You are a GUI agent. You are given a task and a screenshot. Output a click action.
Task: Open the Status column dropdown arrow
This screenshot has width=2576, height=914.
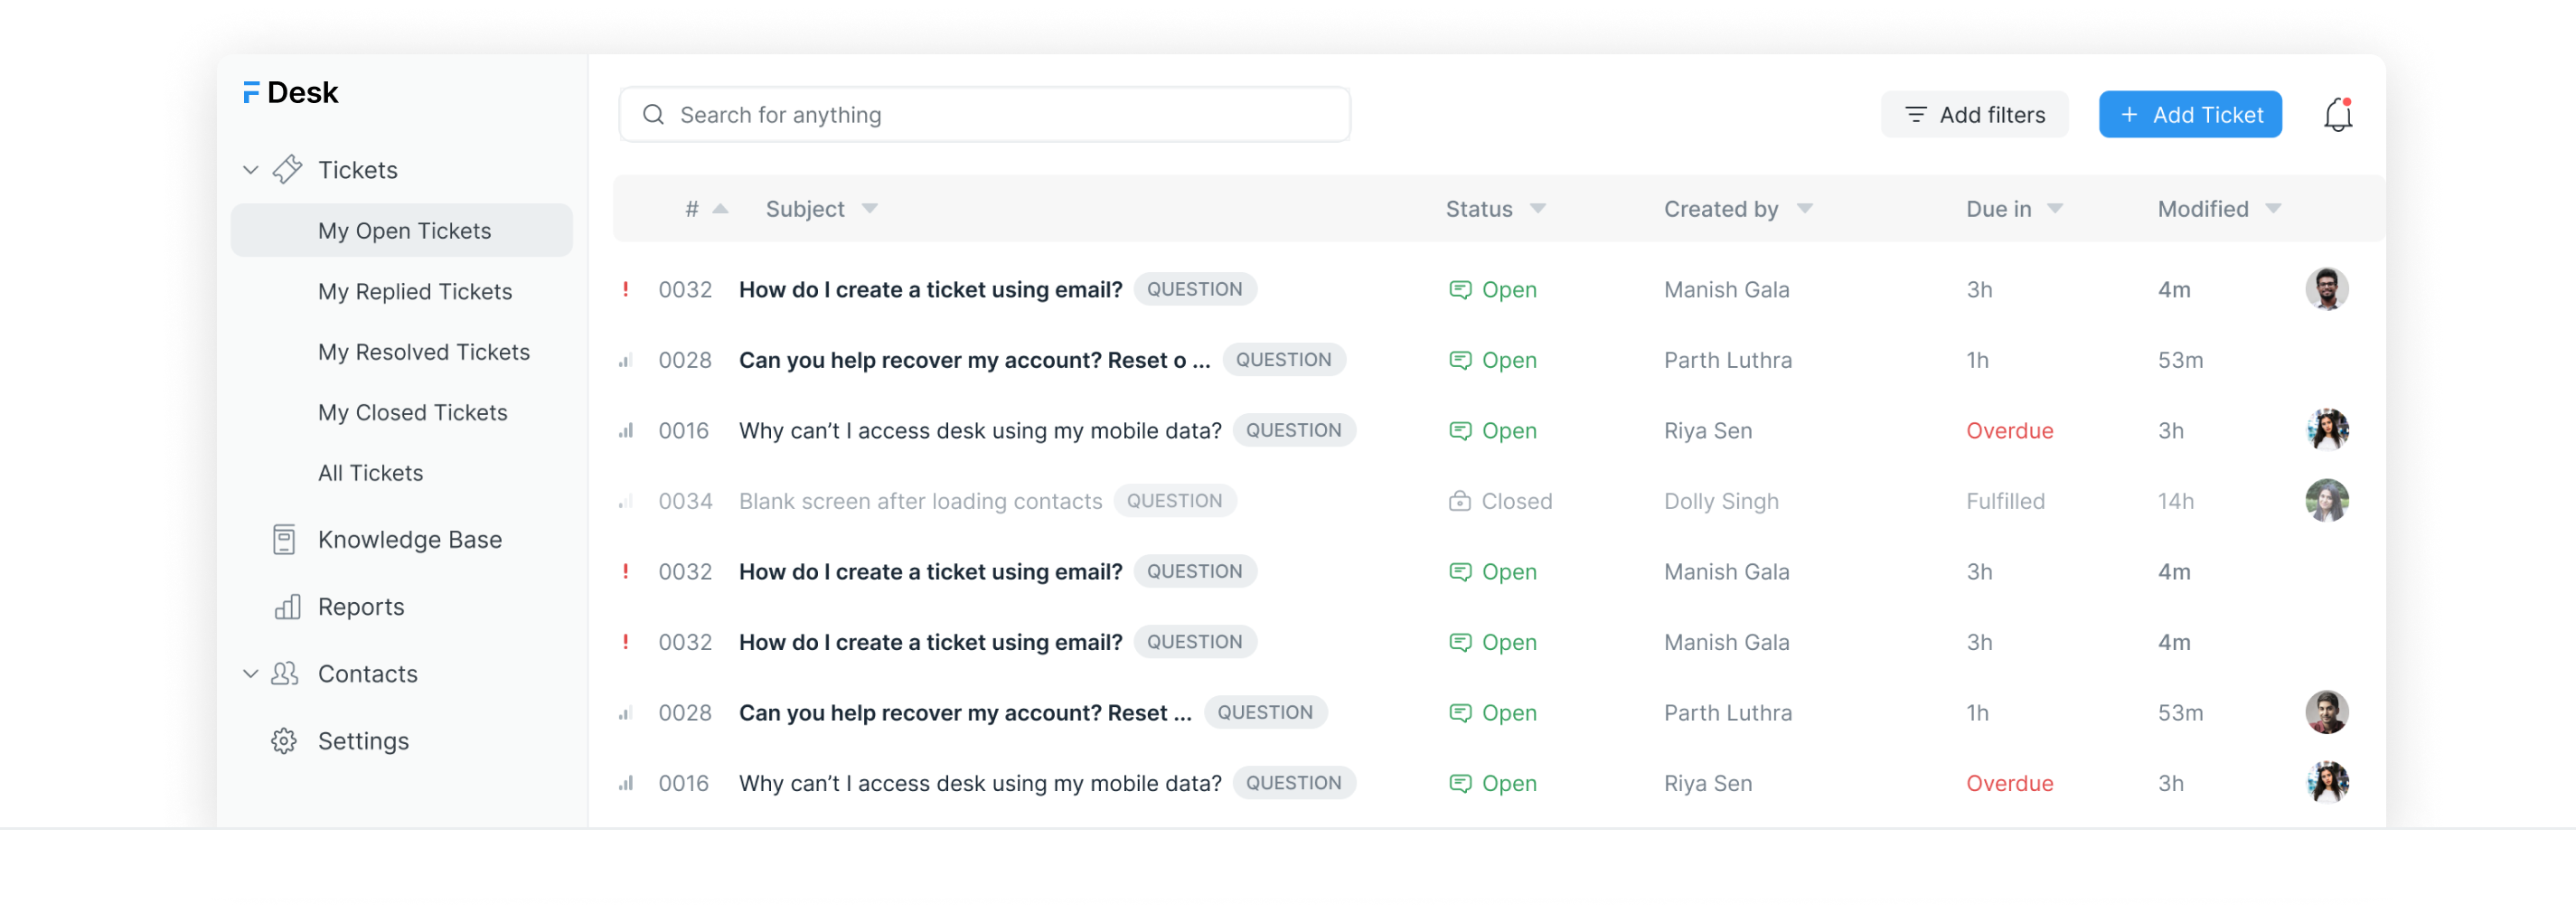click(x=1537, y=209)
